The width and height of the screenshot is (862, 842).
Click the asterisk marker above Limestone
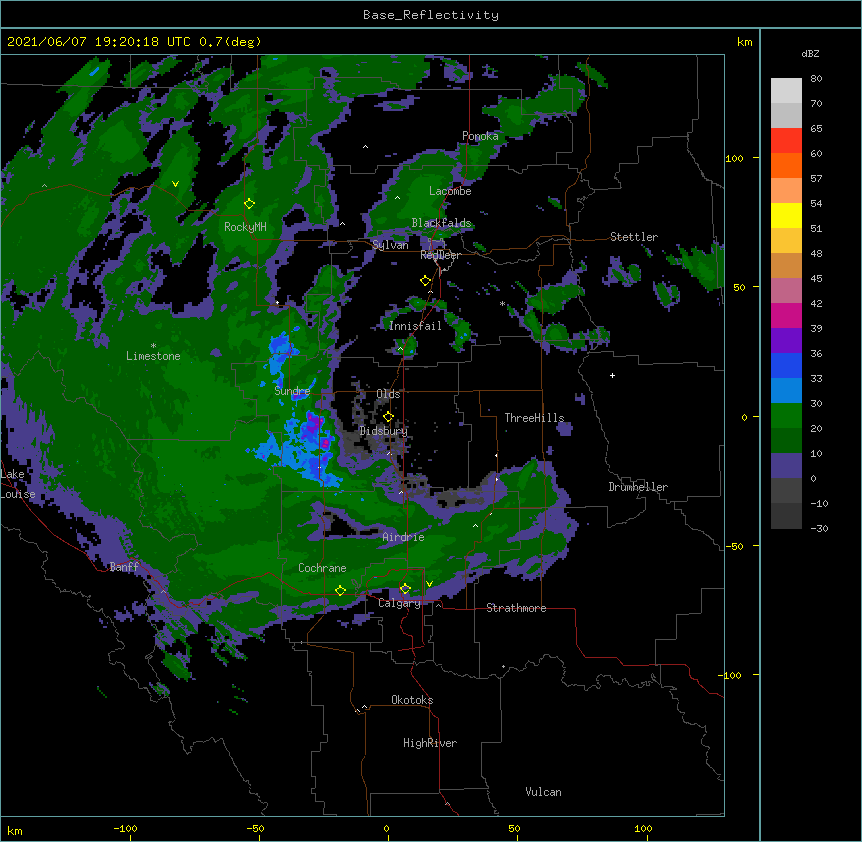[153, 346]
